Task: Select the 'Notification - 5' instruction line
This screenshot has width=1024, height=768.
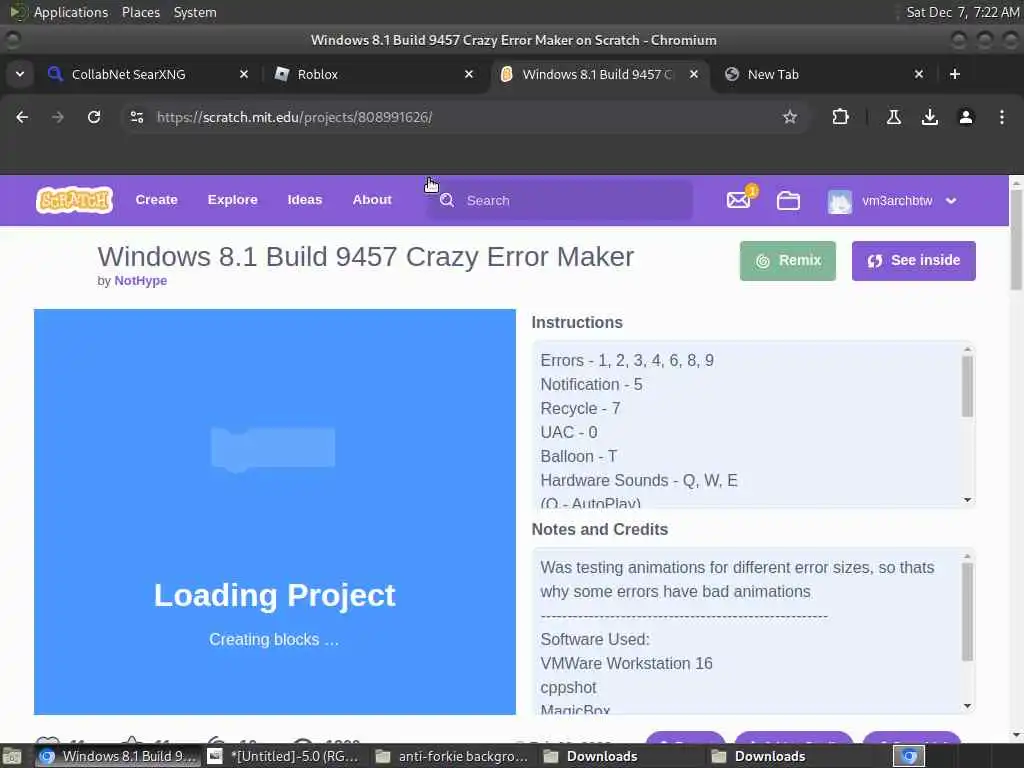Action: coord(591,385)
